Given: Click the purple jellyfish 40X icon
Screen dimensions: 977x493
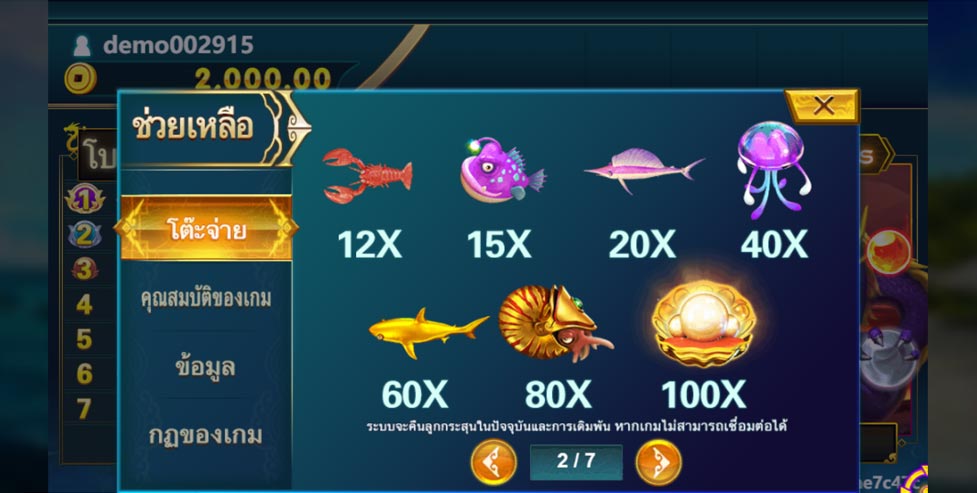Looking at the screenshot, I should 774,170.
